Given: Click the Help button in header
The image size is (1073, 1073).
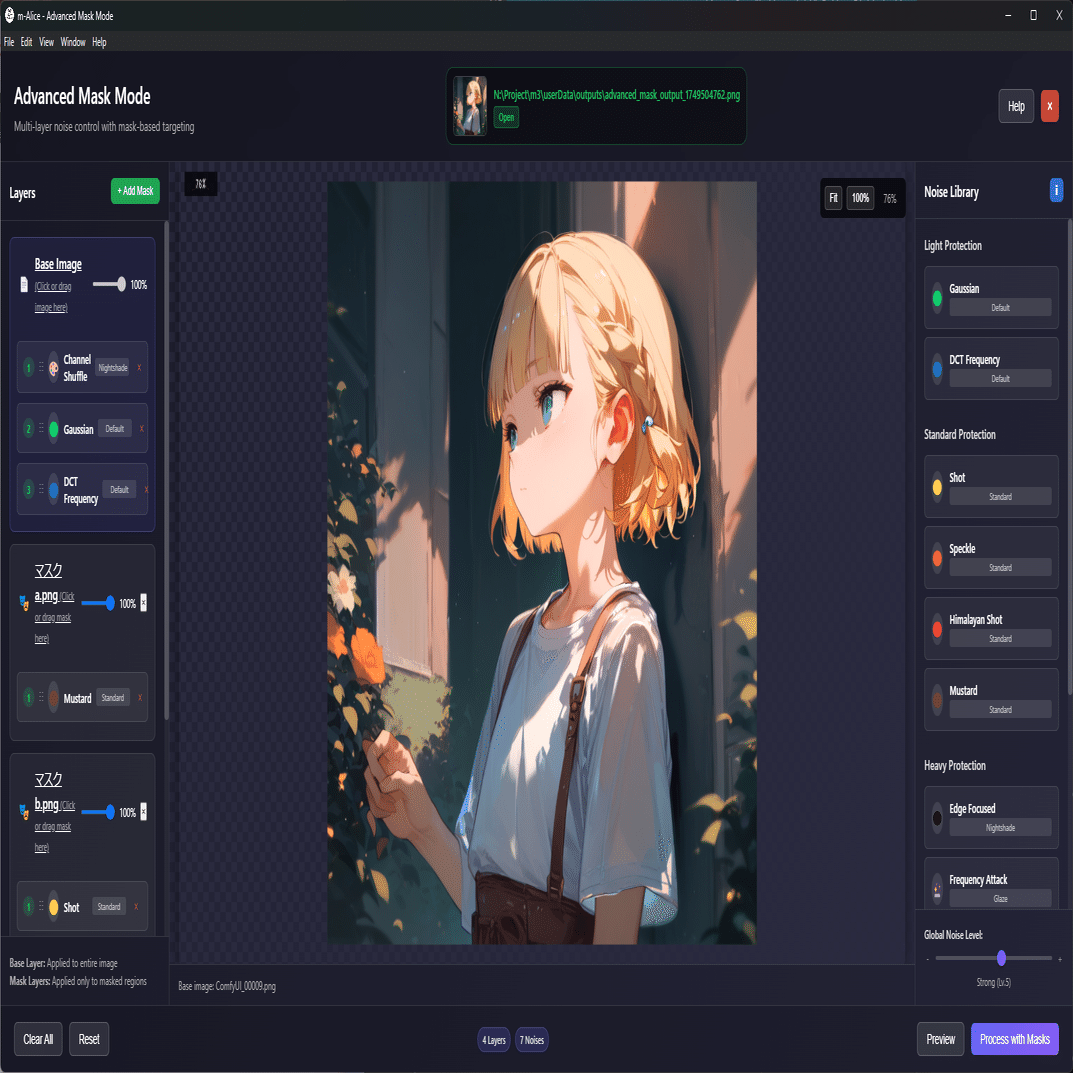Looking at the screenshot, I should 1016,106.
